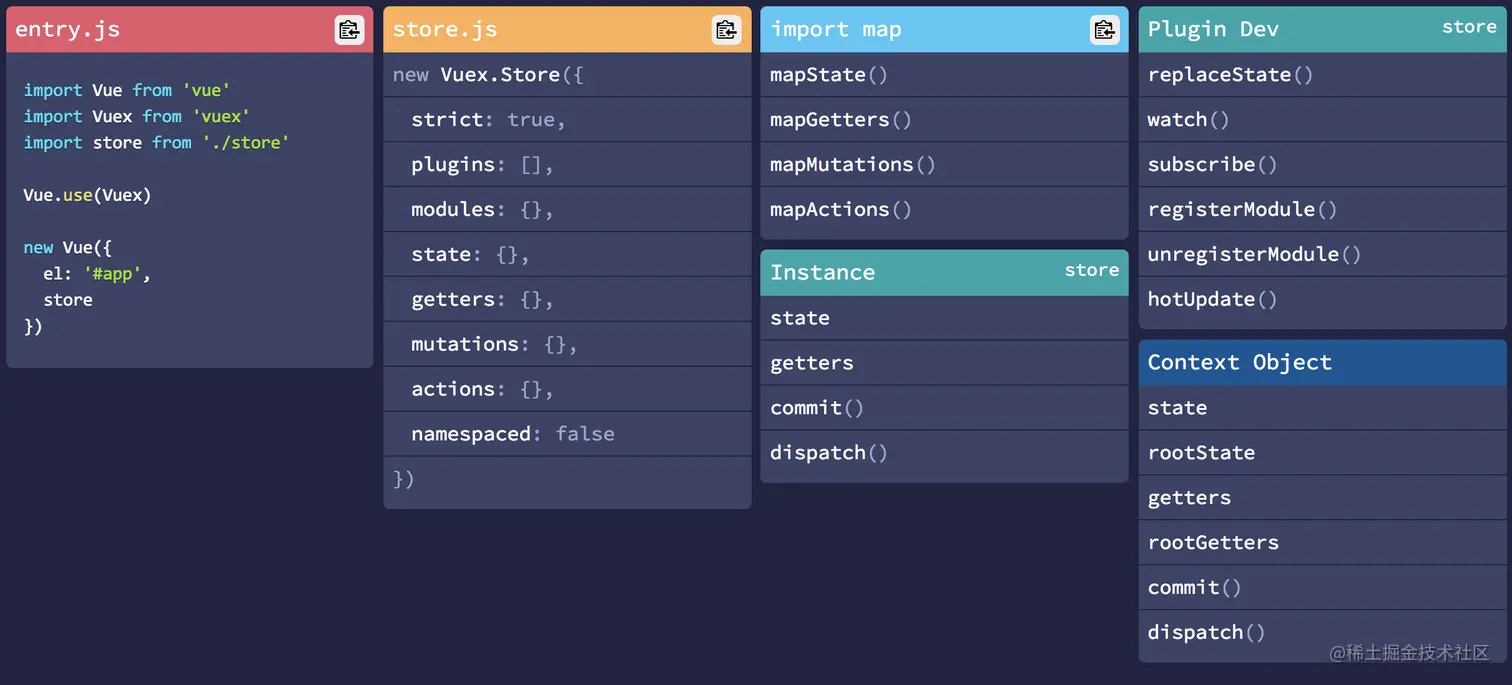Viewport: 1512px width, 685px height.
Task: Select the hotUpdate() row
Action: point(1322,301)
